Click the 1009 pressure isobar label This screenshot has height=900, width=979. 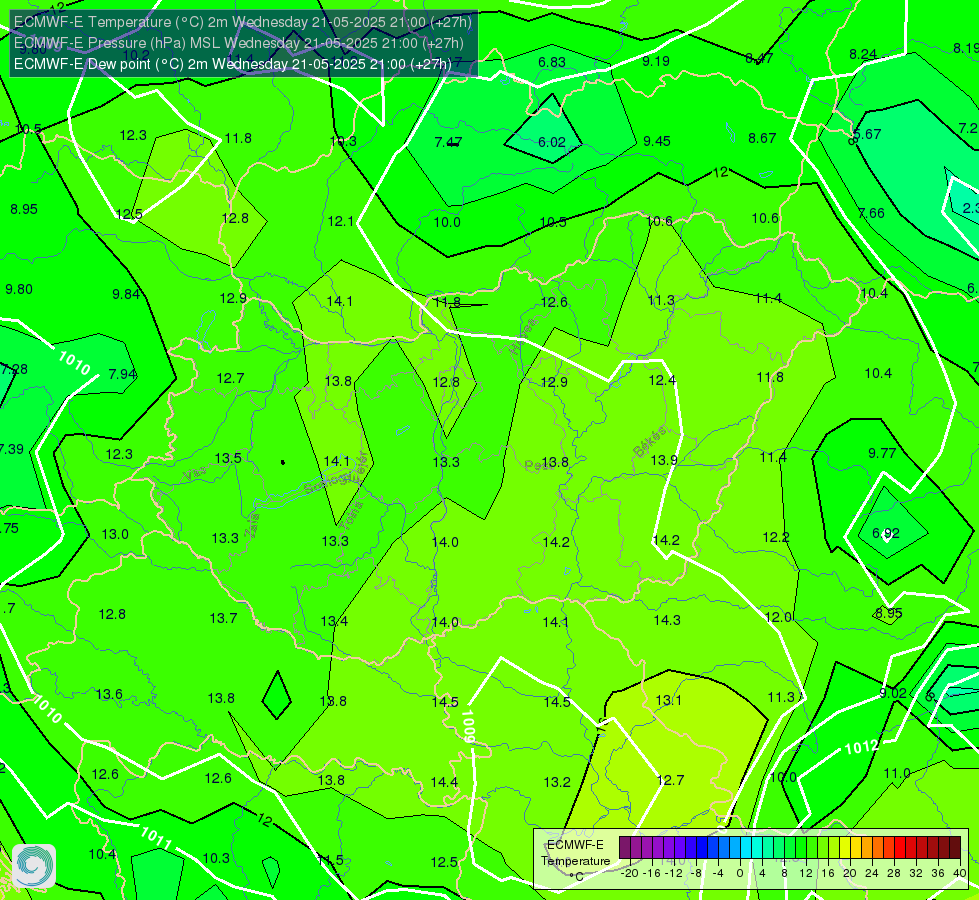tap(469, 726)
